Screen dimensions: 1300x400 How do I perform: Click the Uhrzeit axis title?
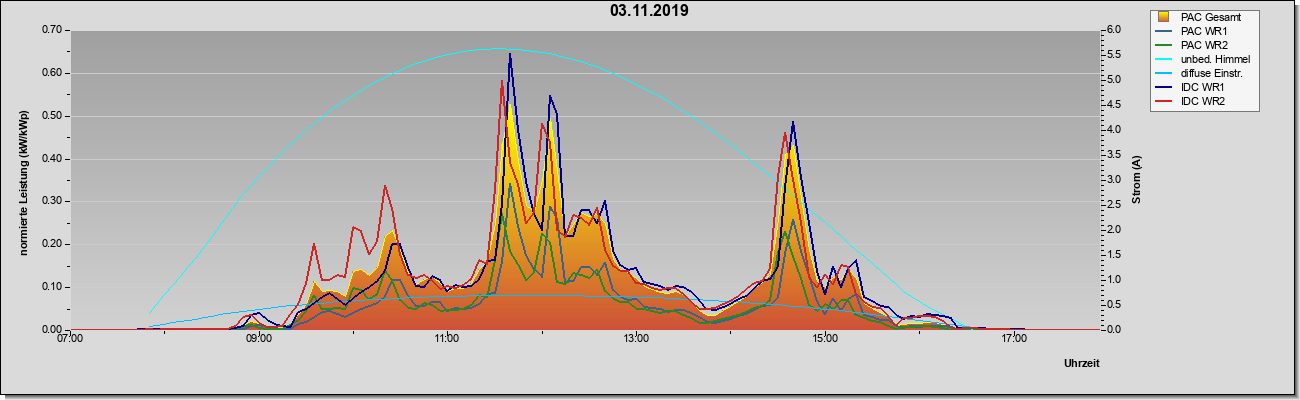[1082, 365]
